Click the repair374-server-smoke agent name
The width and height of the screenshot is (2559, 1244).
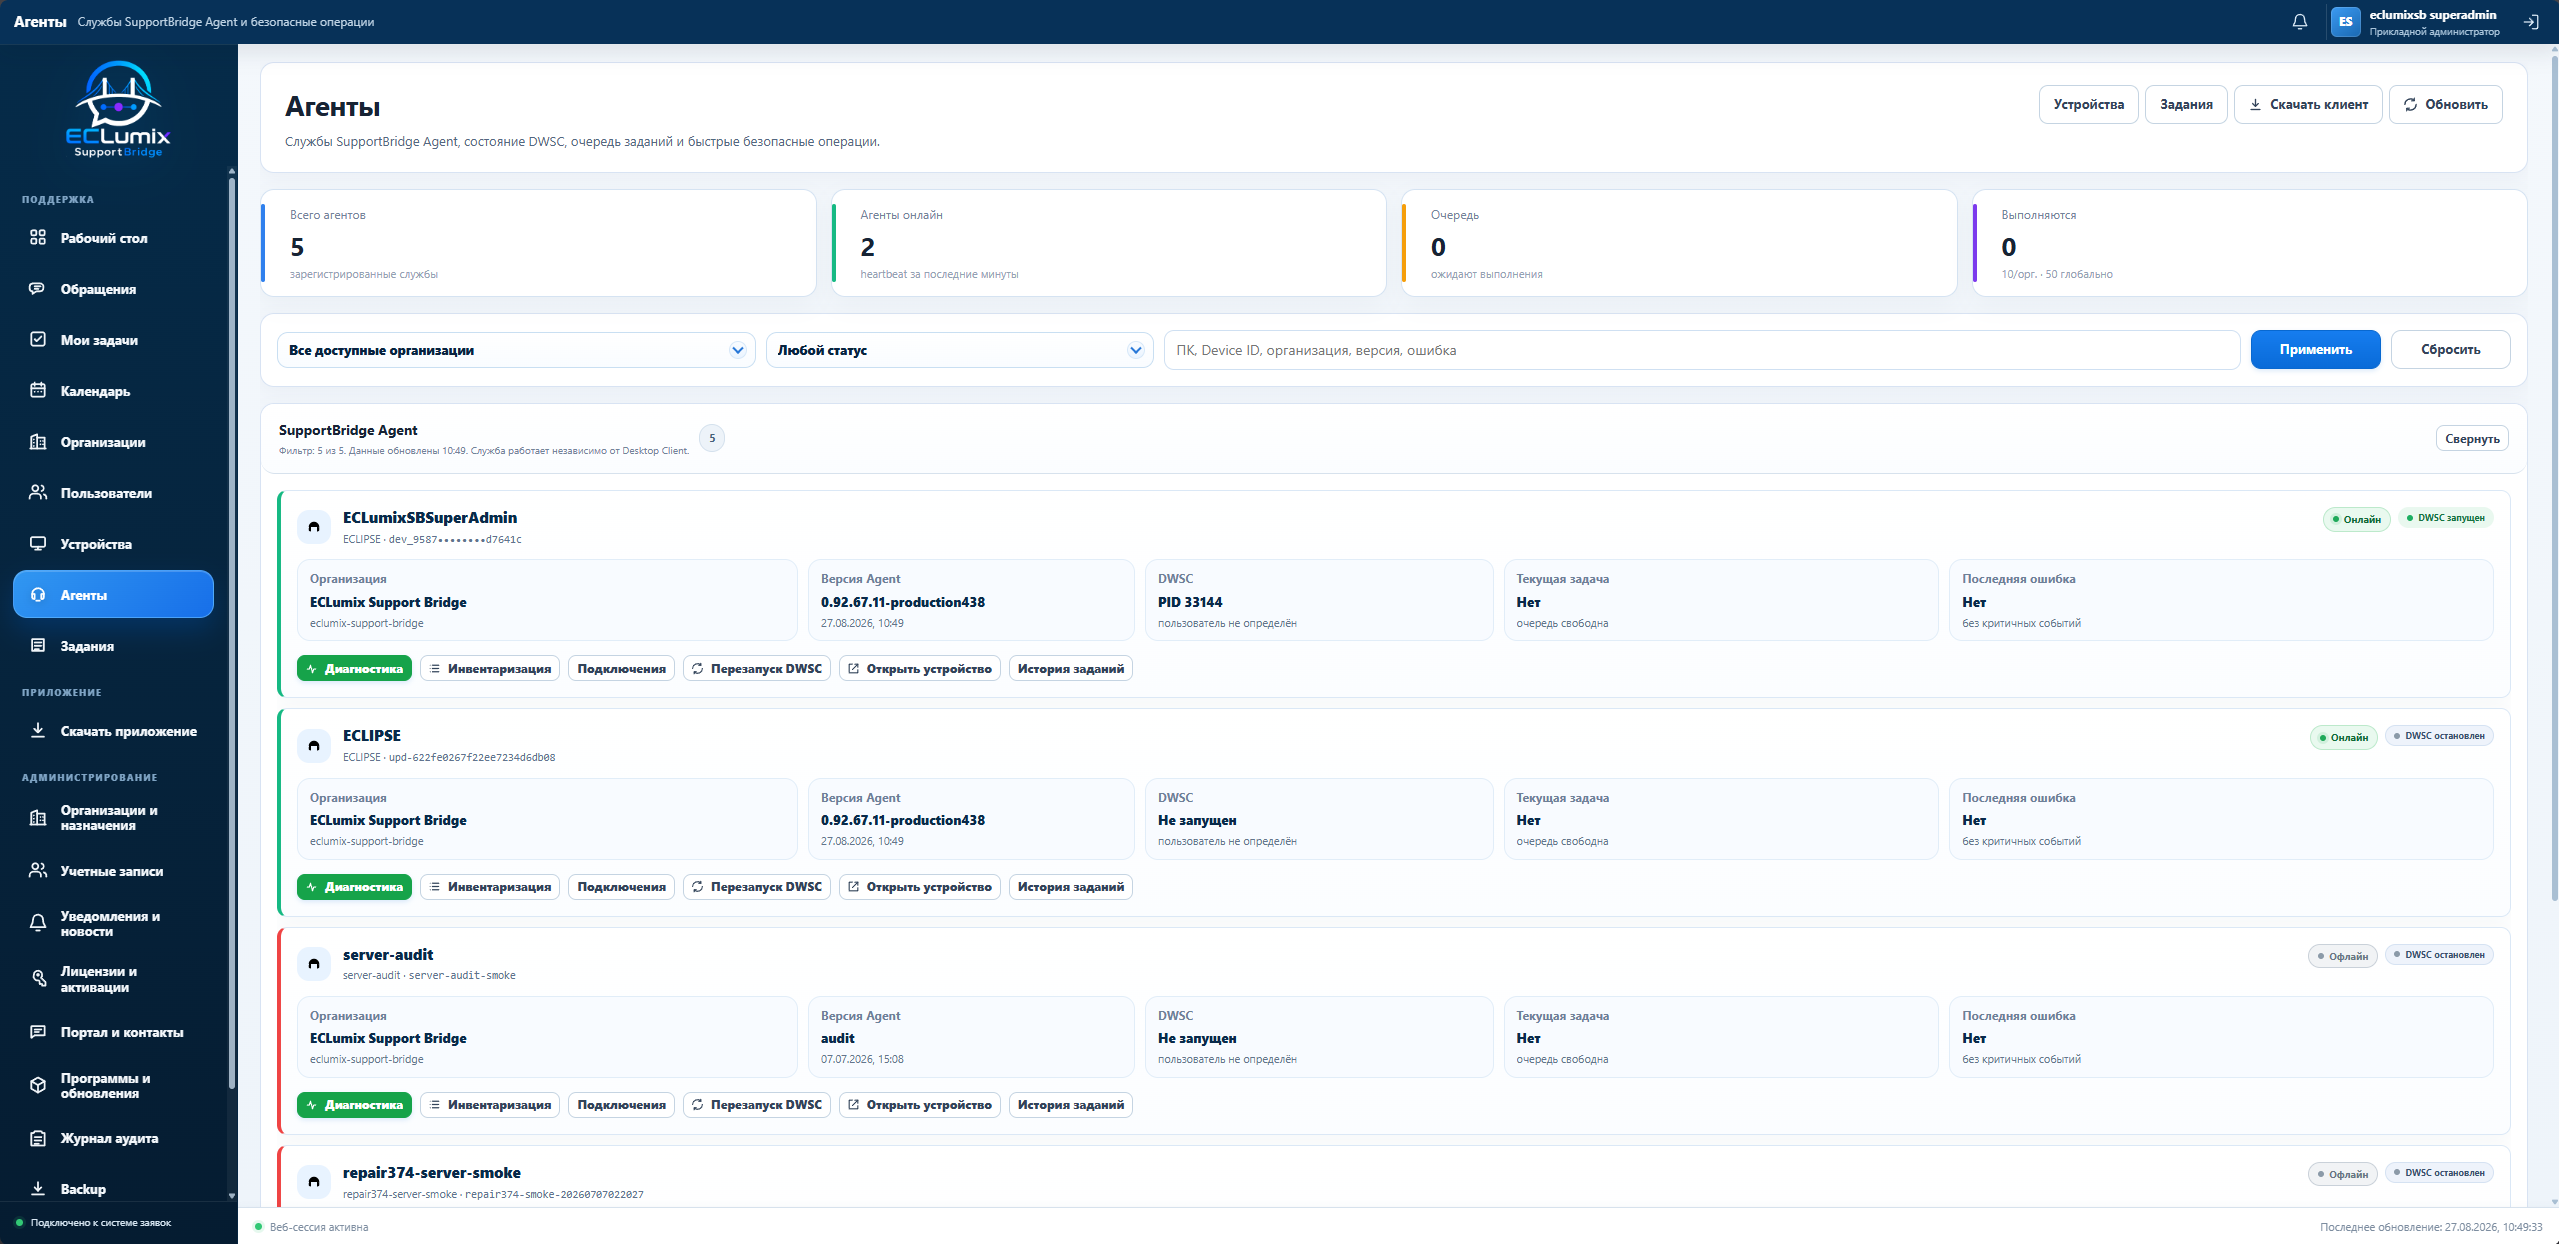432,1173
